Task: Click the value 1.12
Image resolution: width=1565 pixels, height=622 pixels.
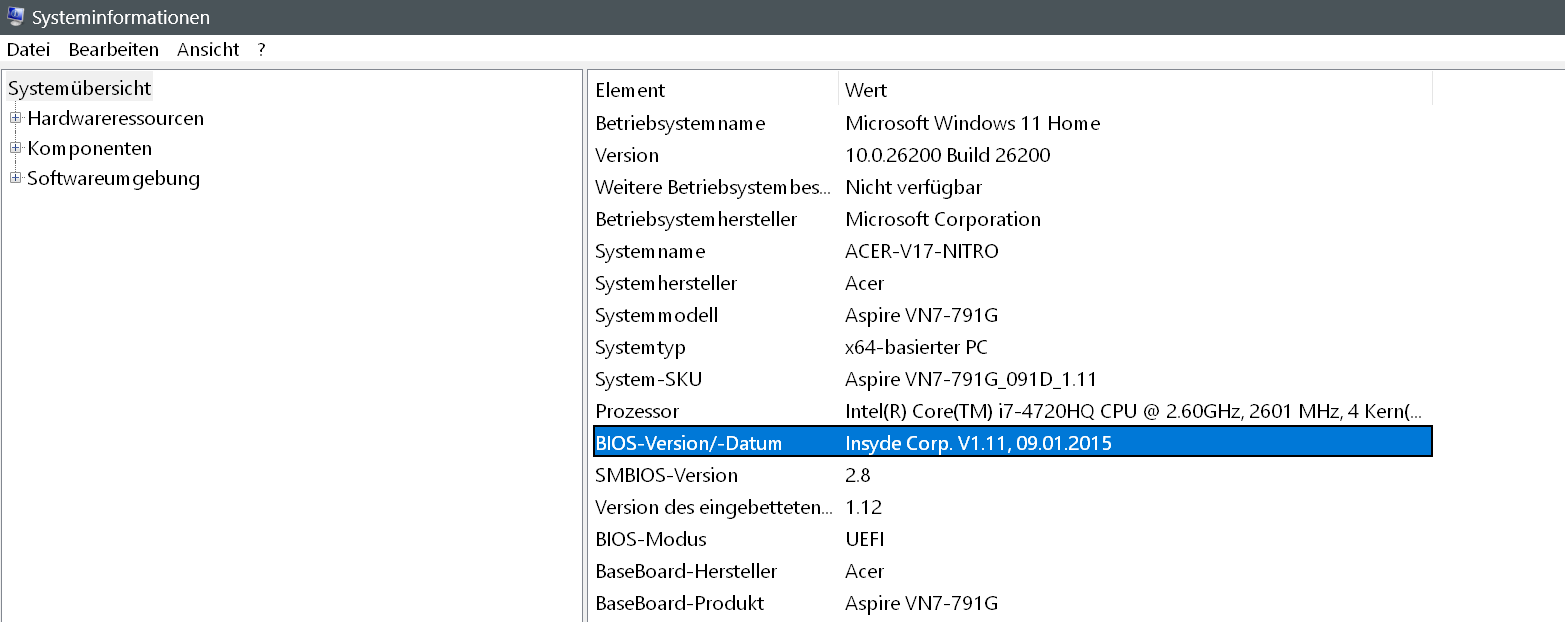Action: pyautogui.click(x=864, y=507)
